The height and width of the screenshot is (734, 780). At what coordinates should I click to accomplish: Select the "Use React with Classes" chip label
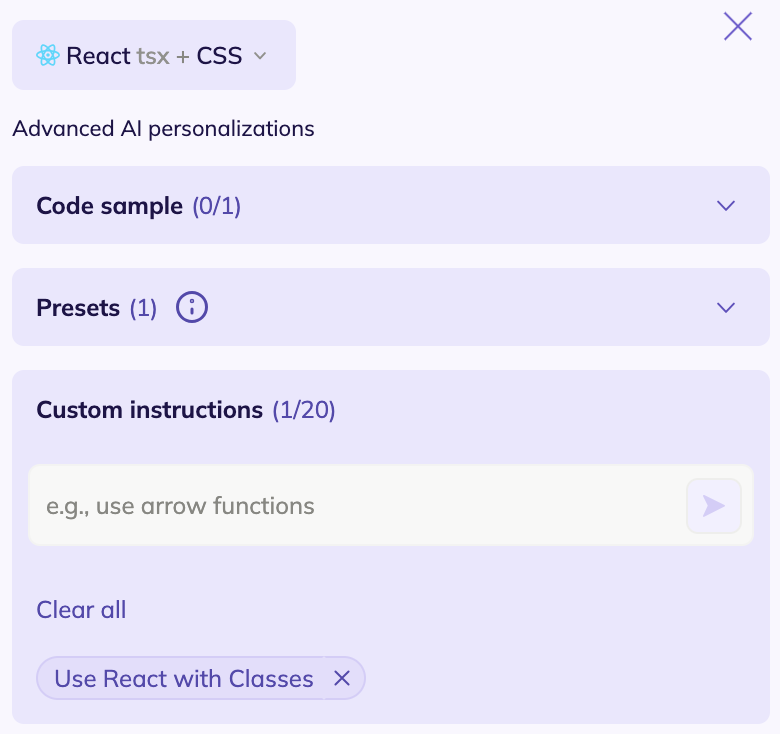click(184, 679)
